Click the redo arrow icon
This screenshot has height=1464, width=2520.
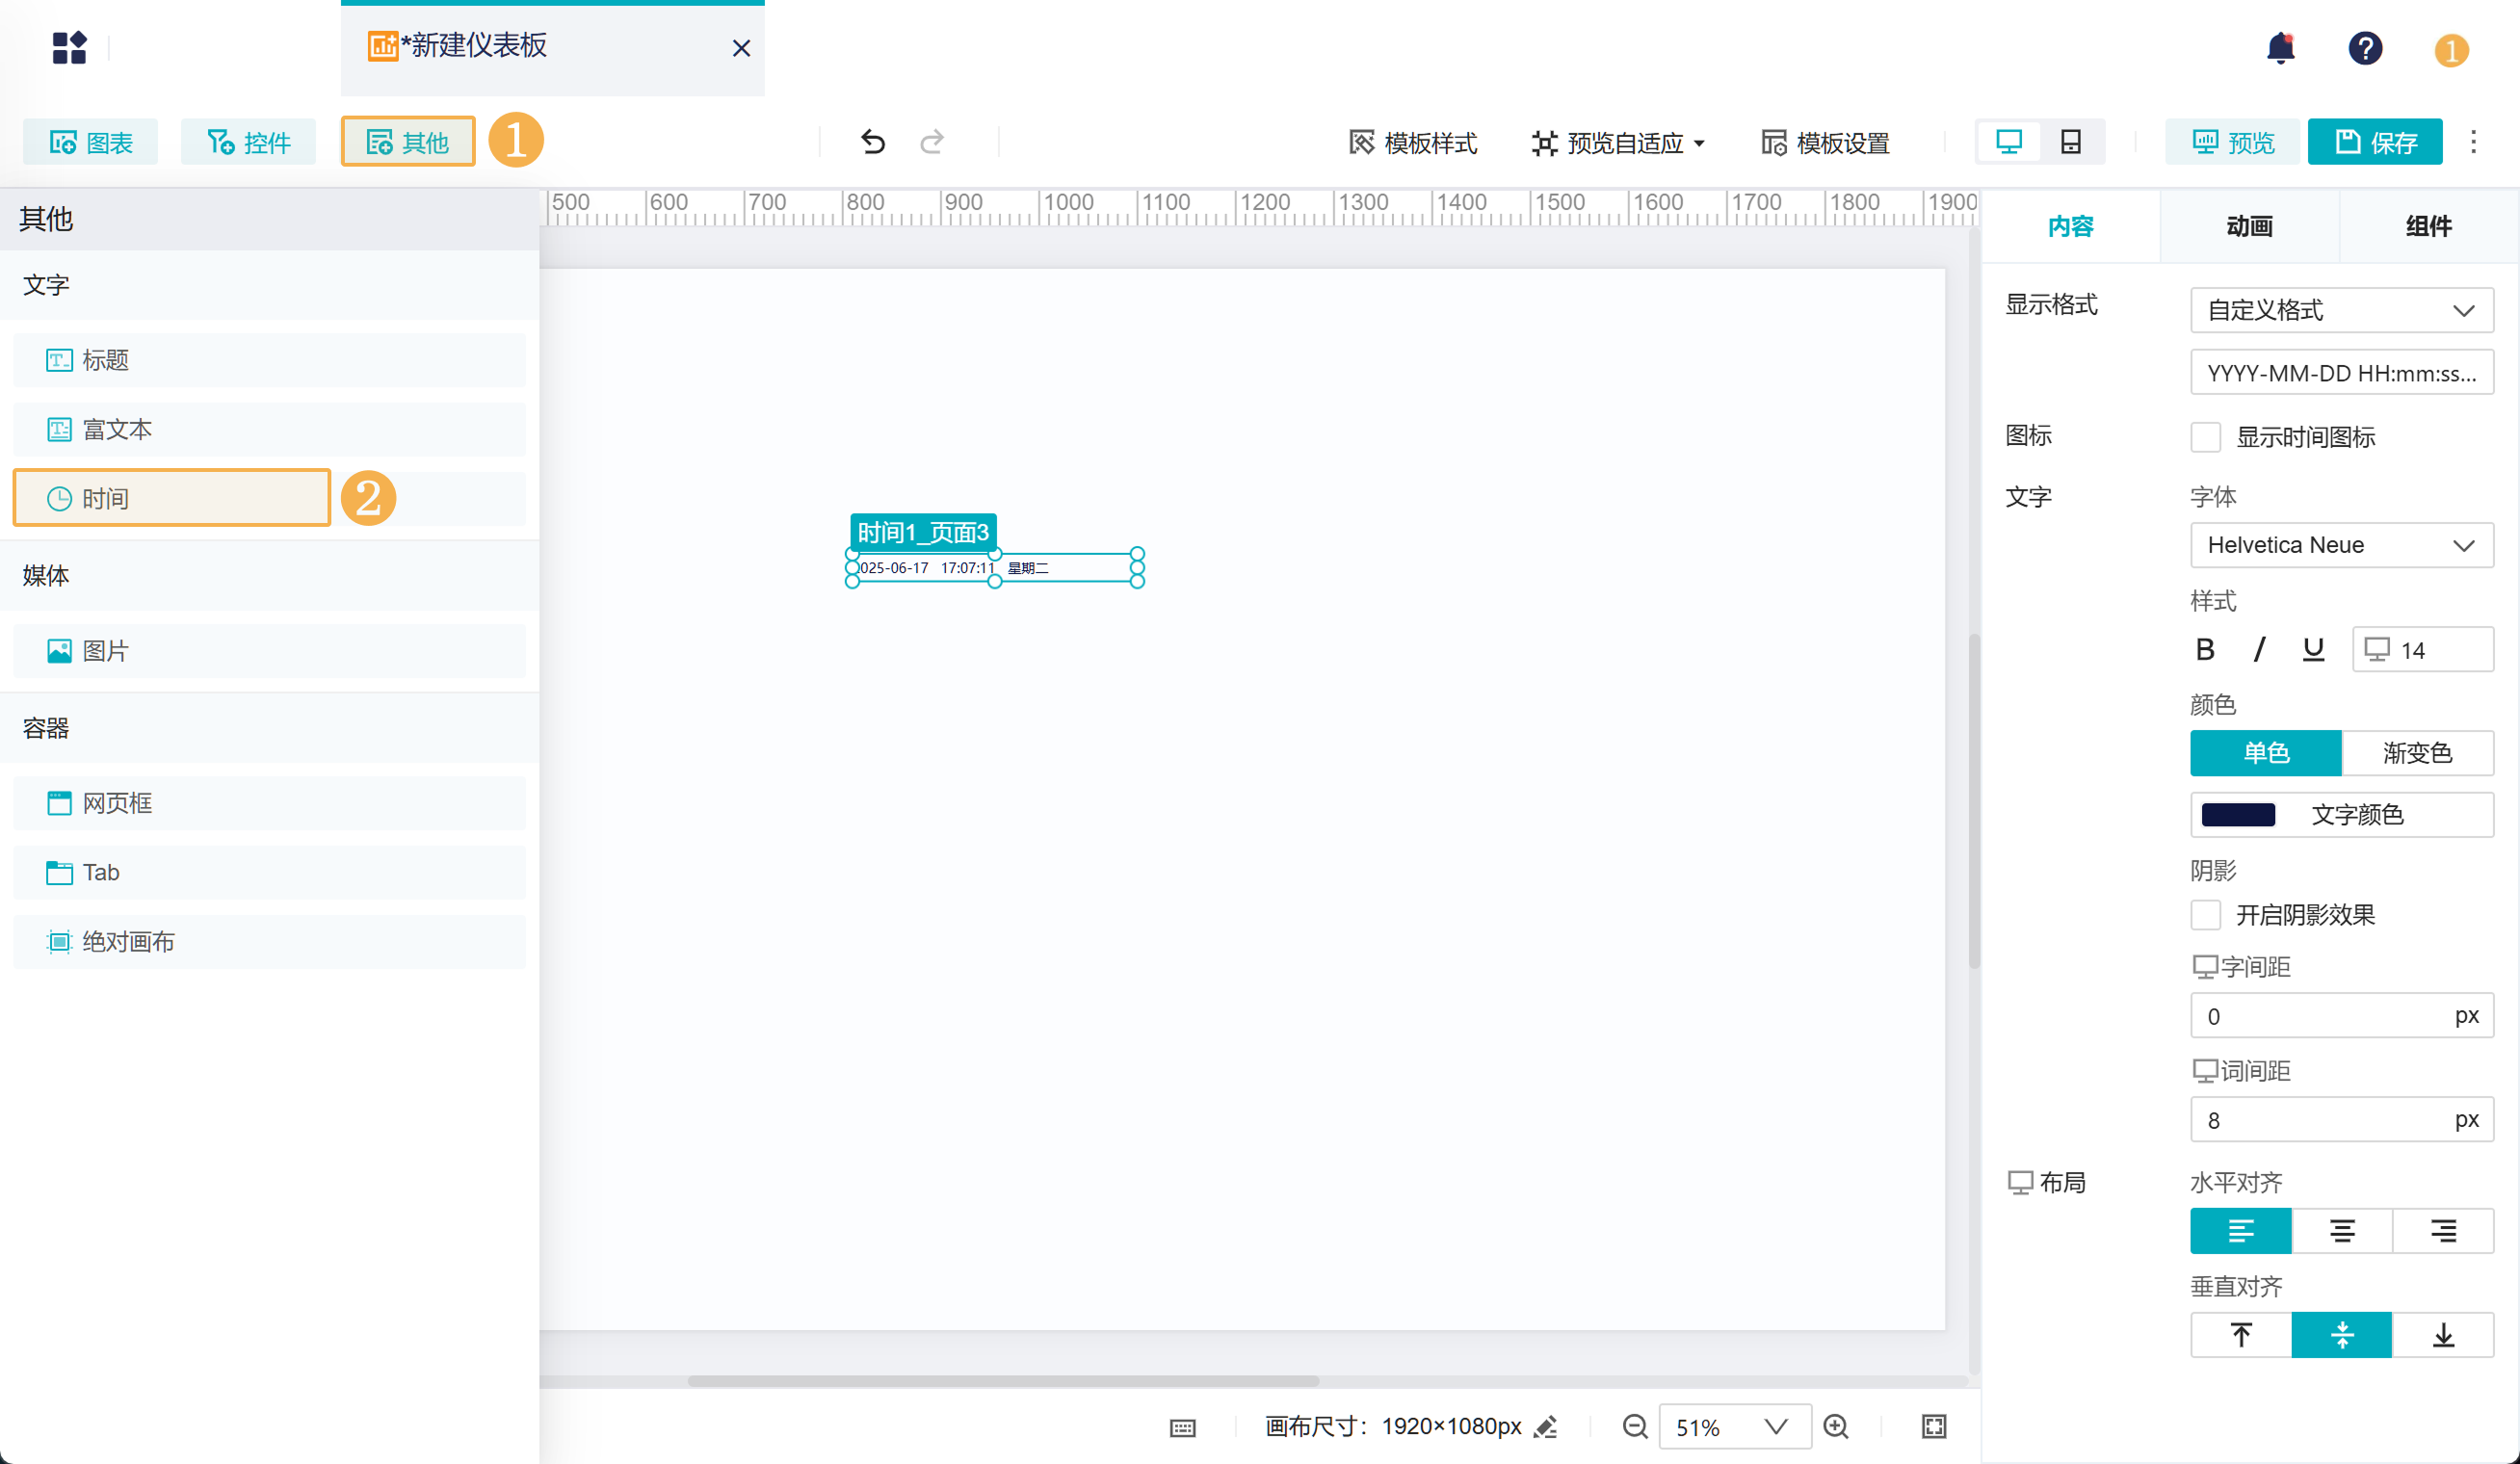[932, 142]
